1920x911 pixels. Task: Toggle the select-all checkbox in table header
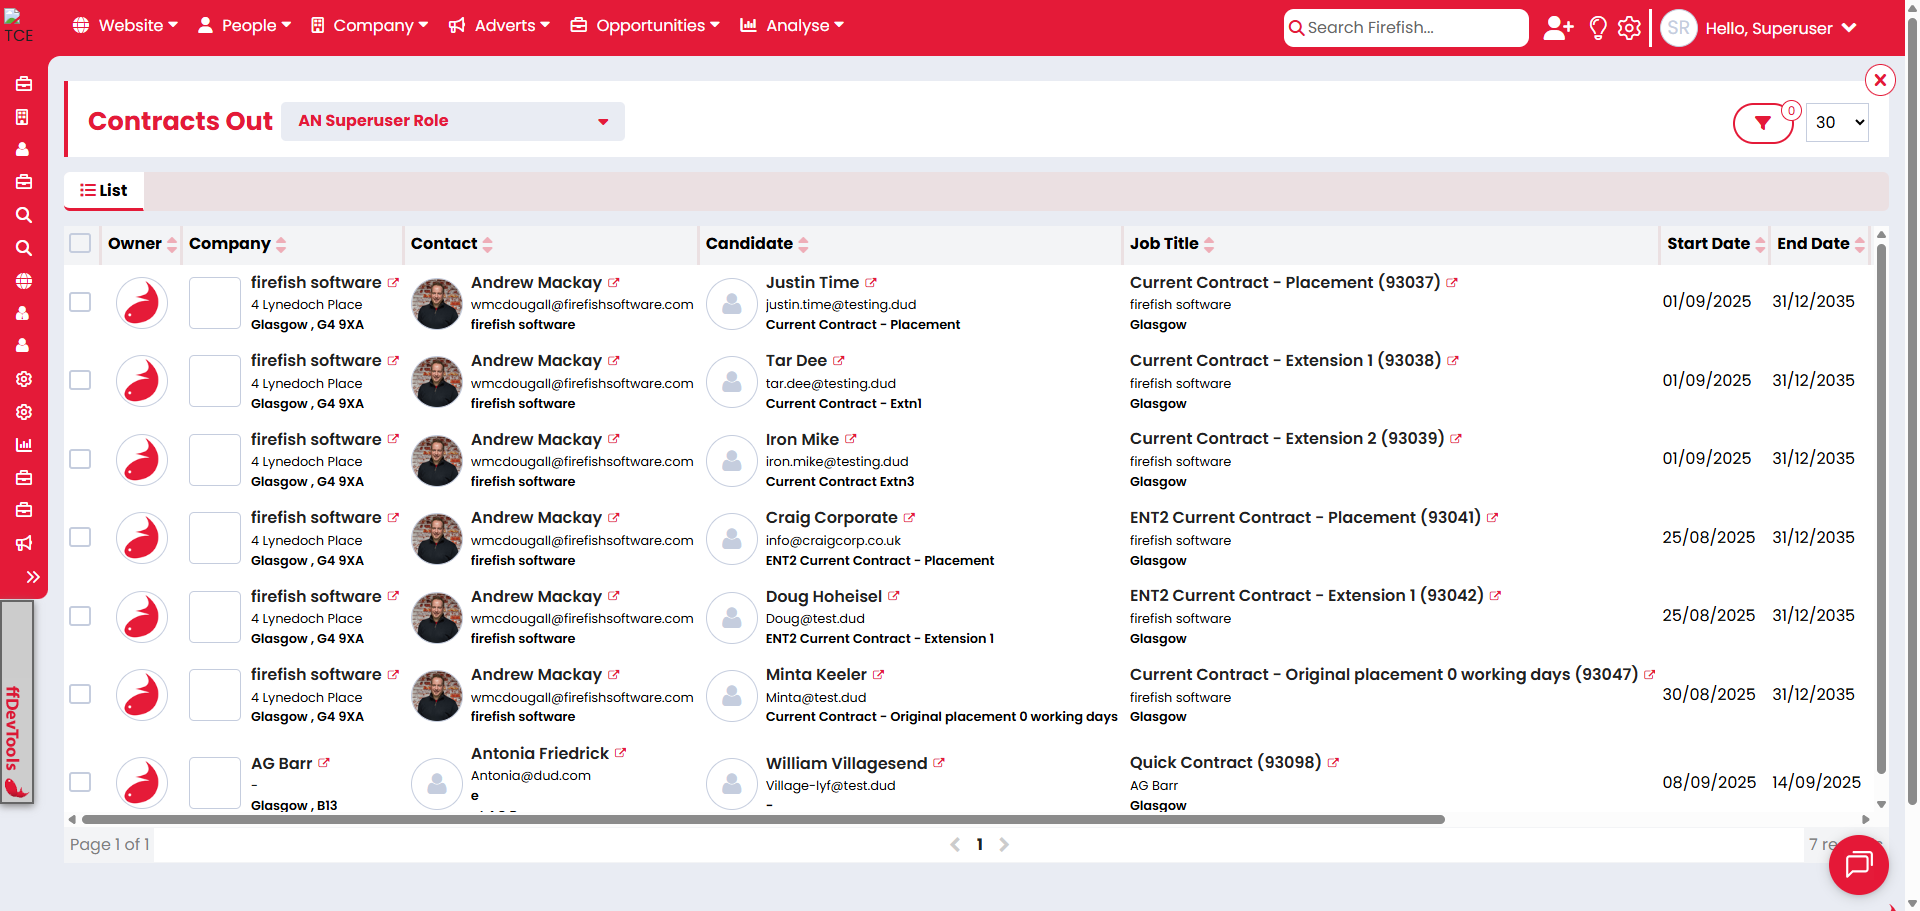click(x=80, y=243)
